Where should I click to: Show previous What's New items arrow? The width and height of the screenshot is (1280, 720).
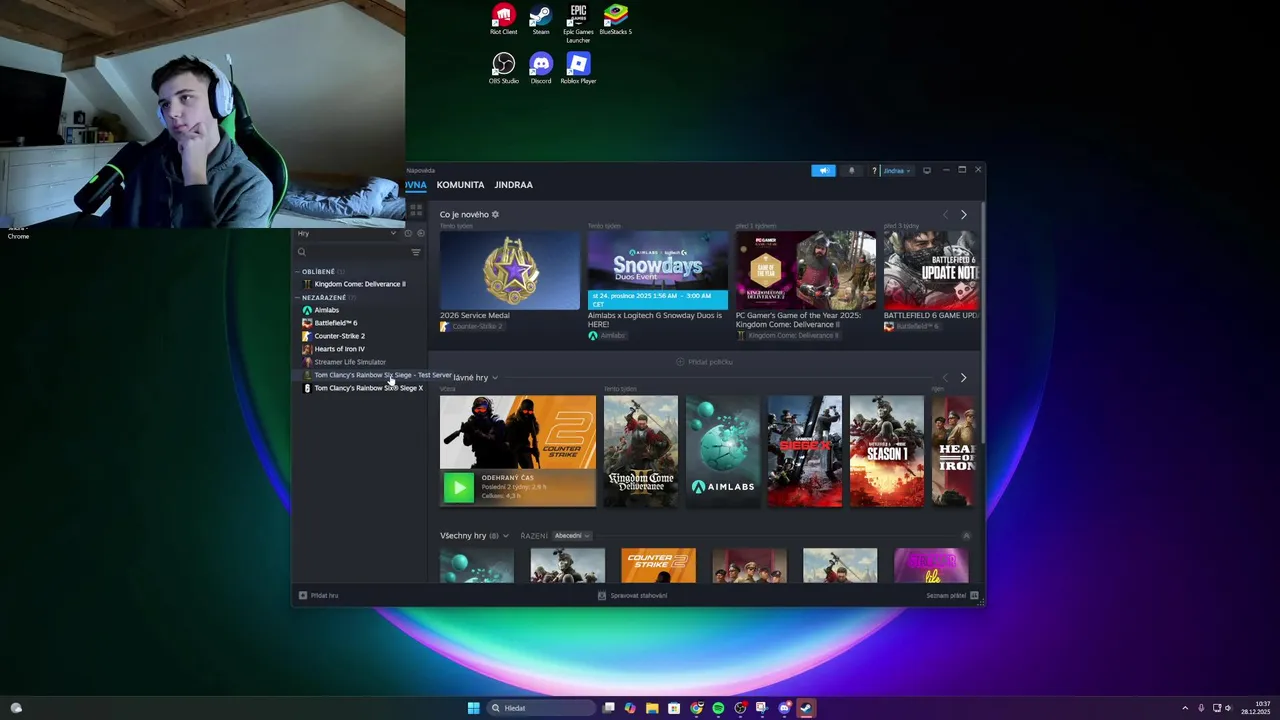pyautogui.click(x=945, y=215)
